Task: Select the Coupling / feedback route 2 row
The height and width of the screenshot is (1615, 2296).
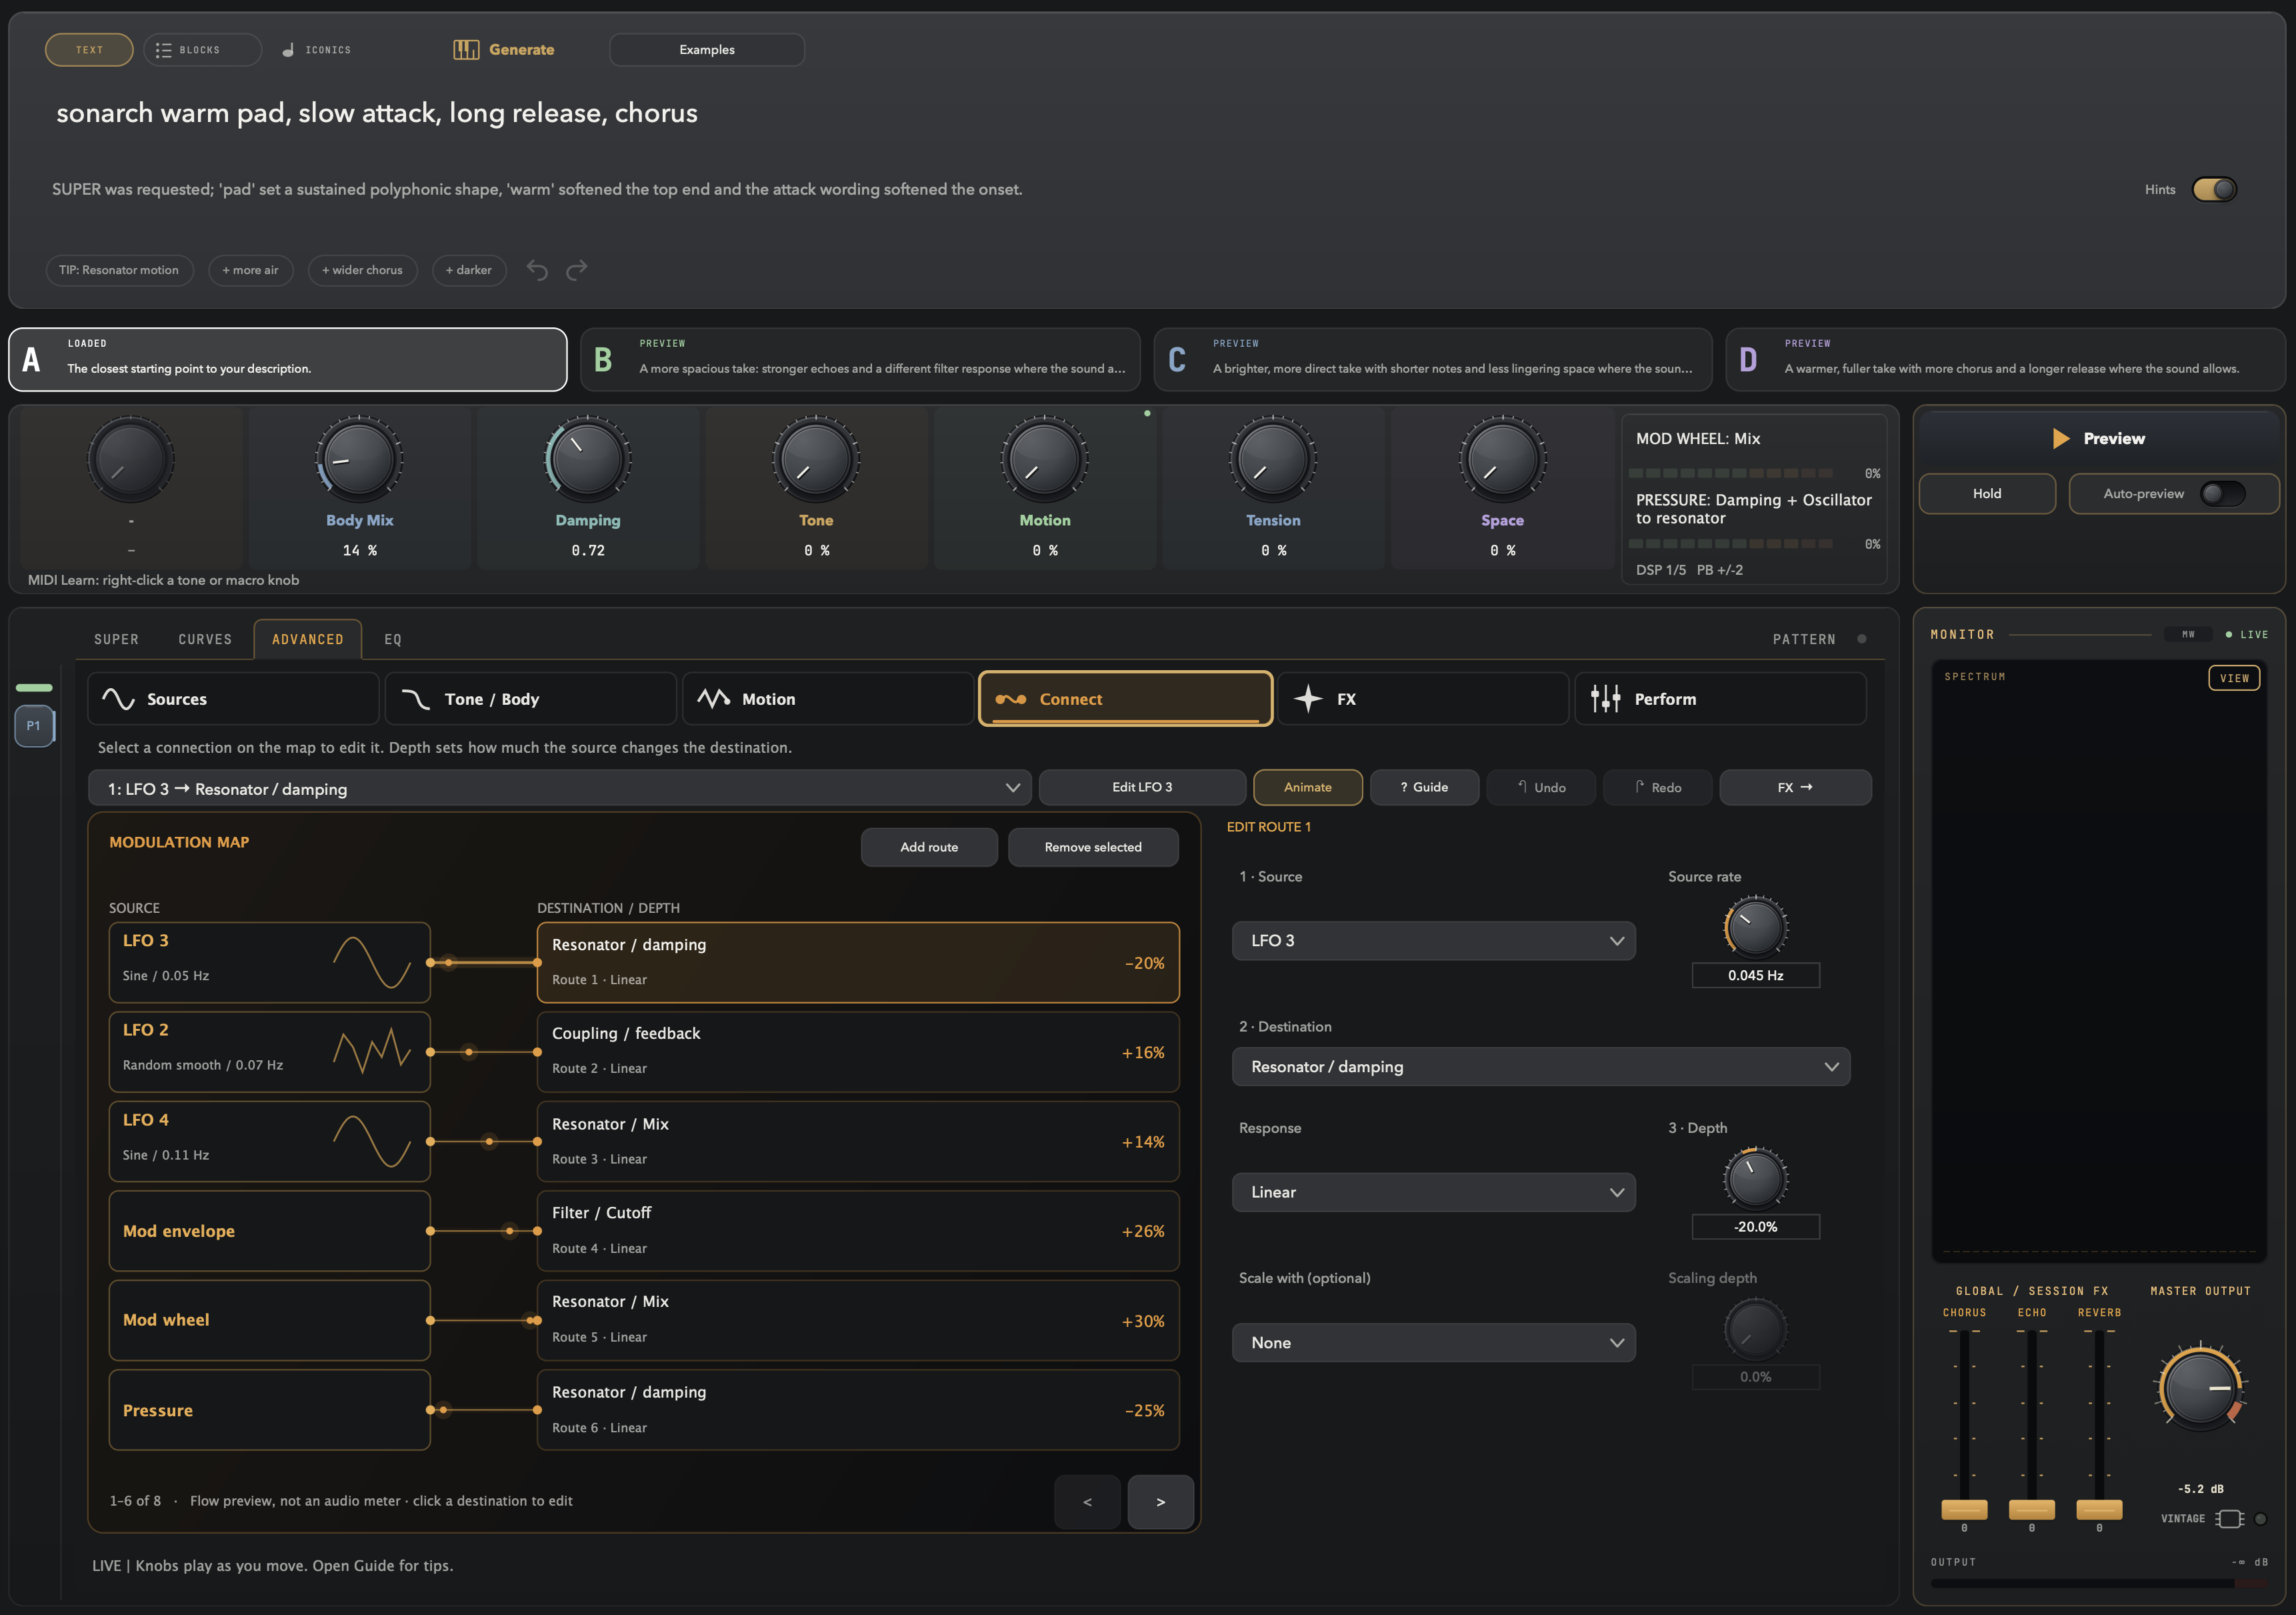Action: click(x=858, y=1052)
